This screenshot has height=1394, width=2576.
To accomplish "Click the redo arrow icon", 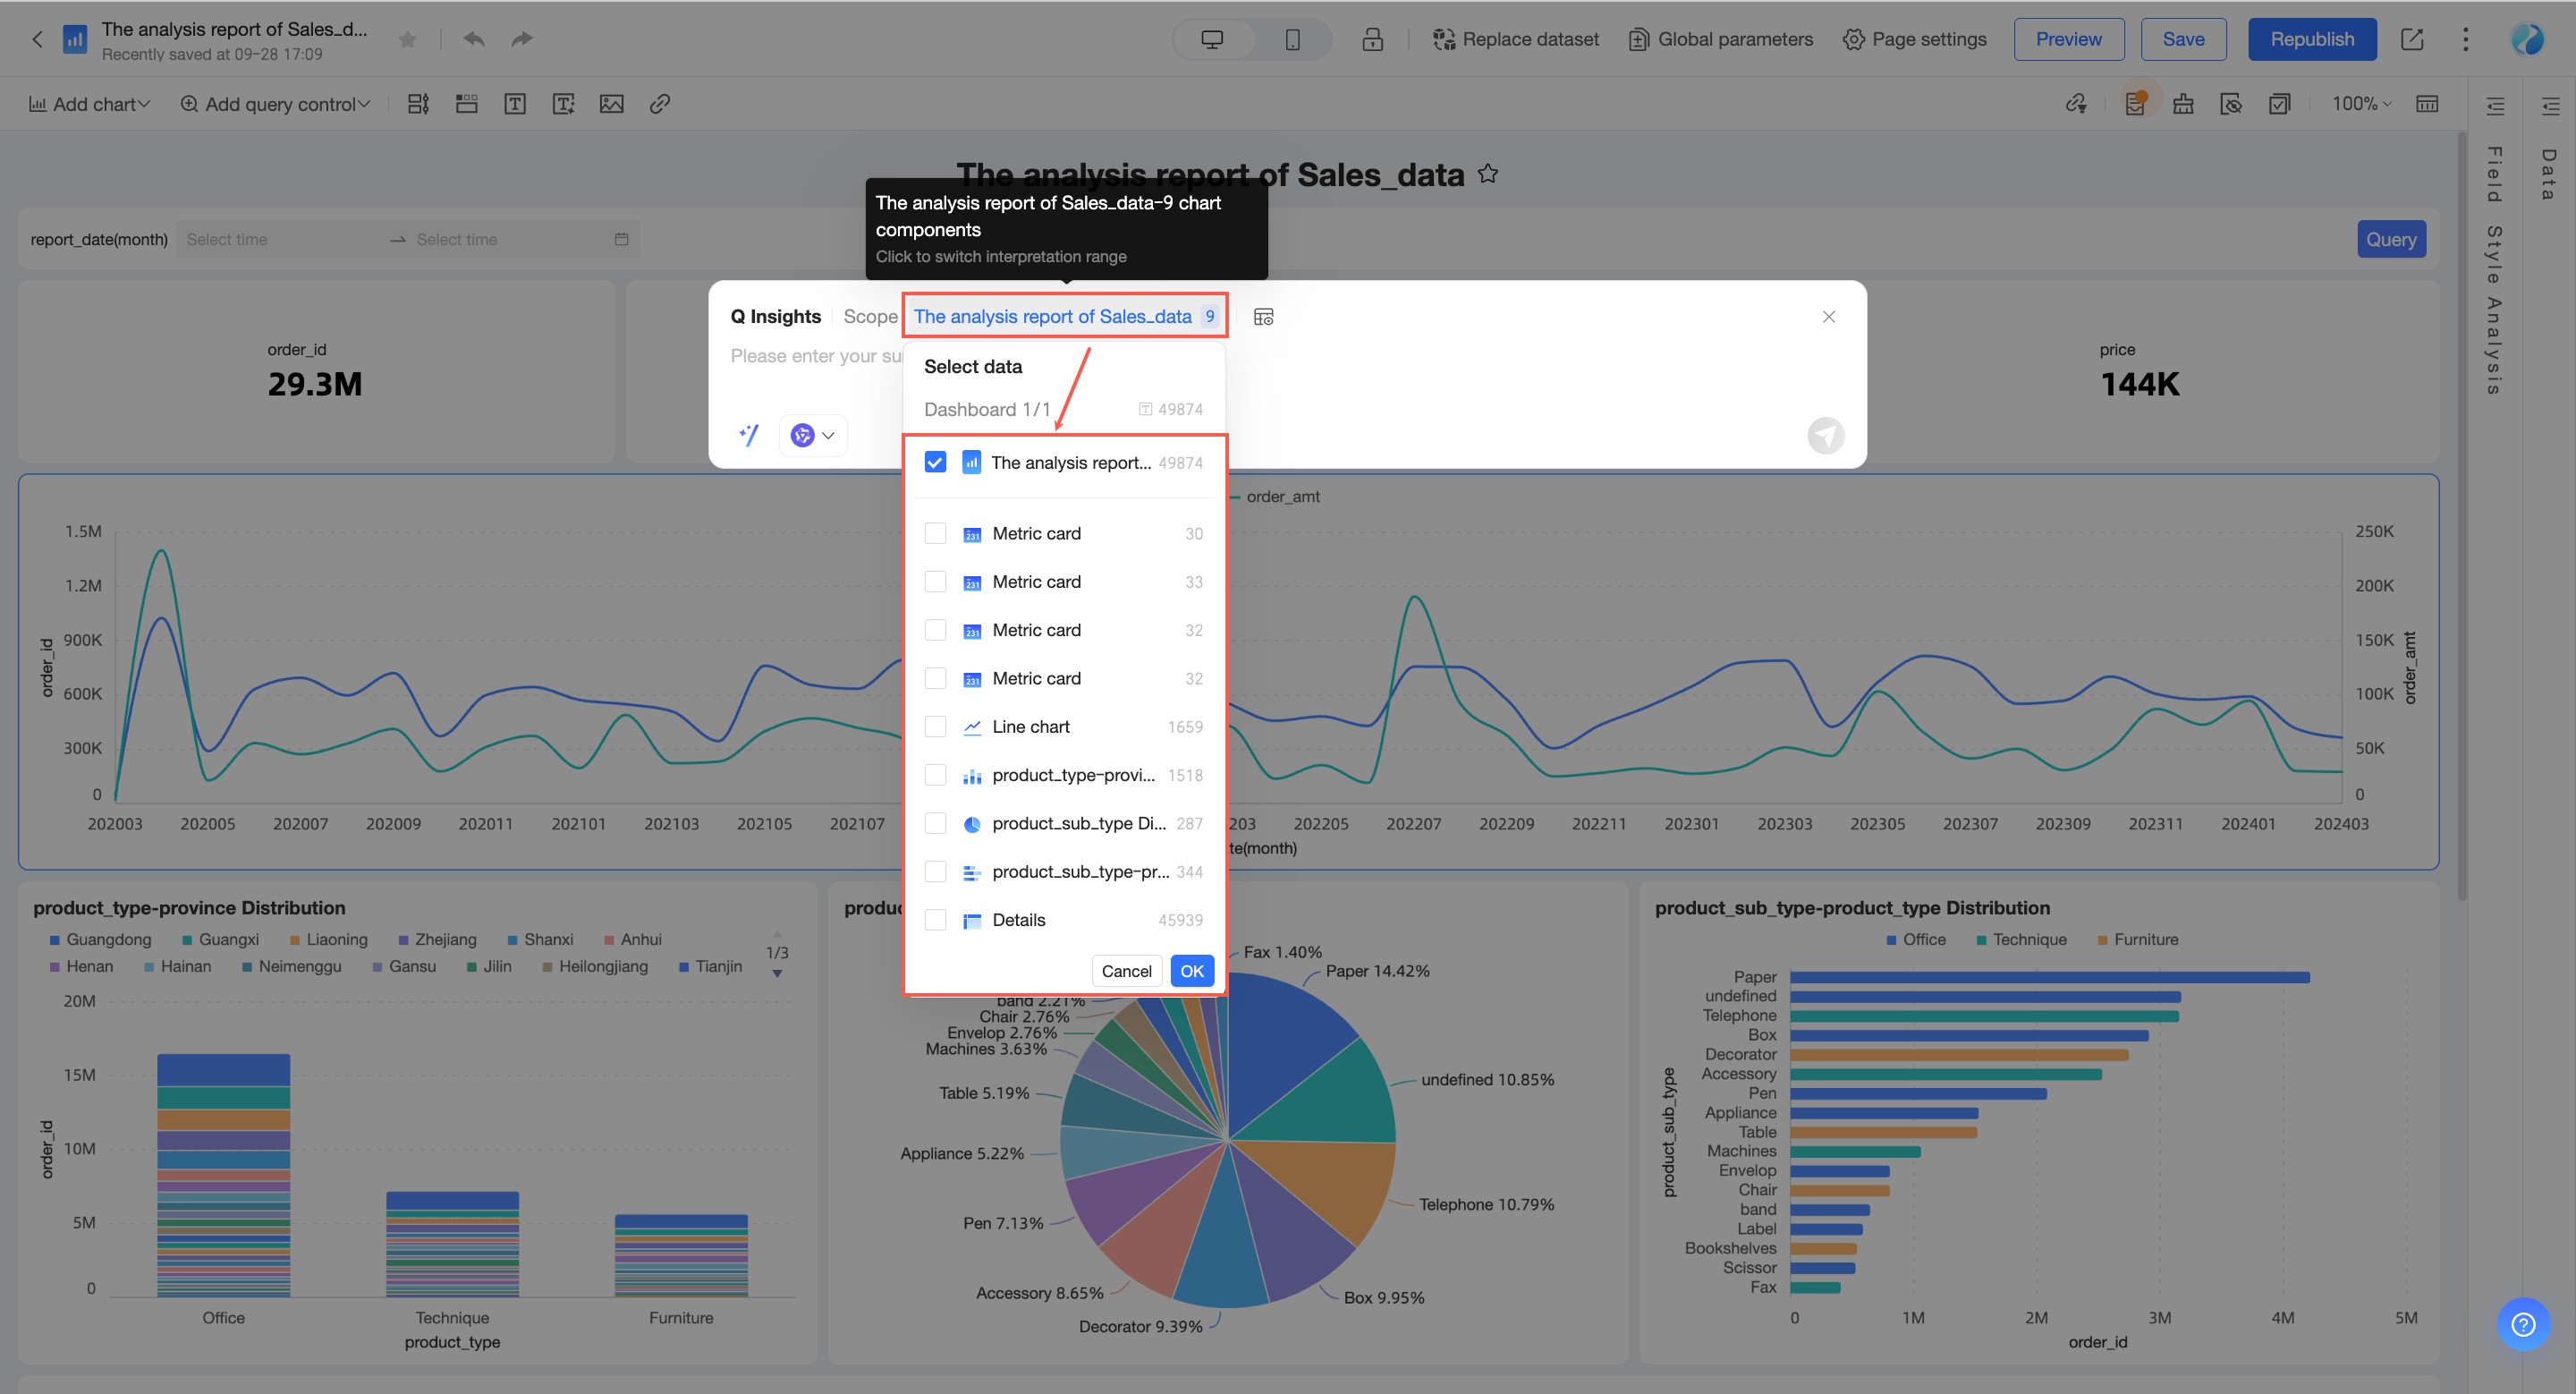I will (x=522, y=39).
